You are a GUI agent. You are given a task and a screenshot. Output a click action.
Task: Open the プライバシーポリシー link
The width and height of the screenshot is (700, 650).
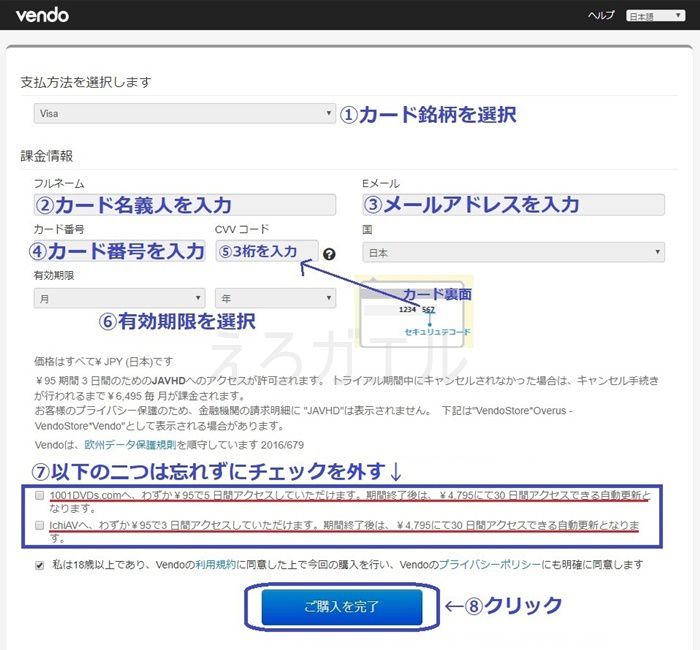490,565
